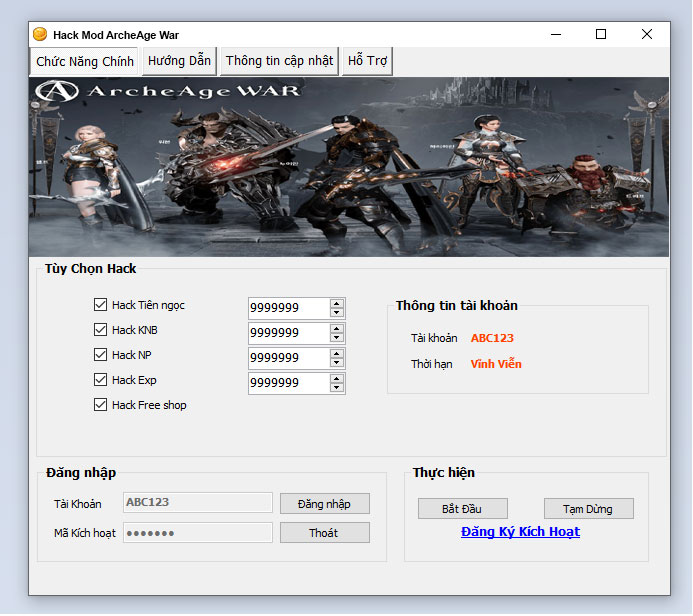
Task: Decrease Hack NP value with down arrow
Action: pyautogui.click(x=337, y=362)
